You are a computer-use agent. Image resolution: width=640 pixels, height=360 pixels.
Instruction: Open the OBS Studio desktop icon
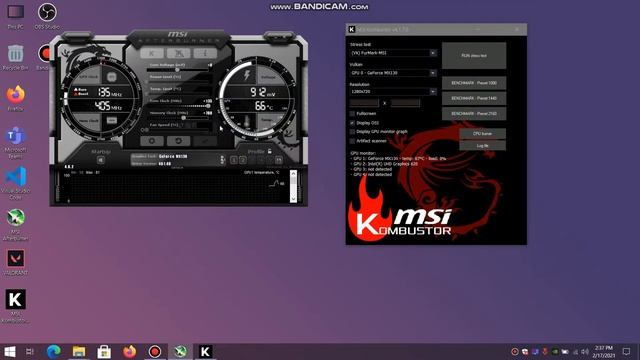click(x=47, y=16)
